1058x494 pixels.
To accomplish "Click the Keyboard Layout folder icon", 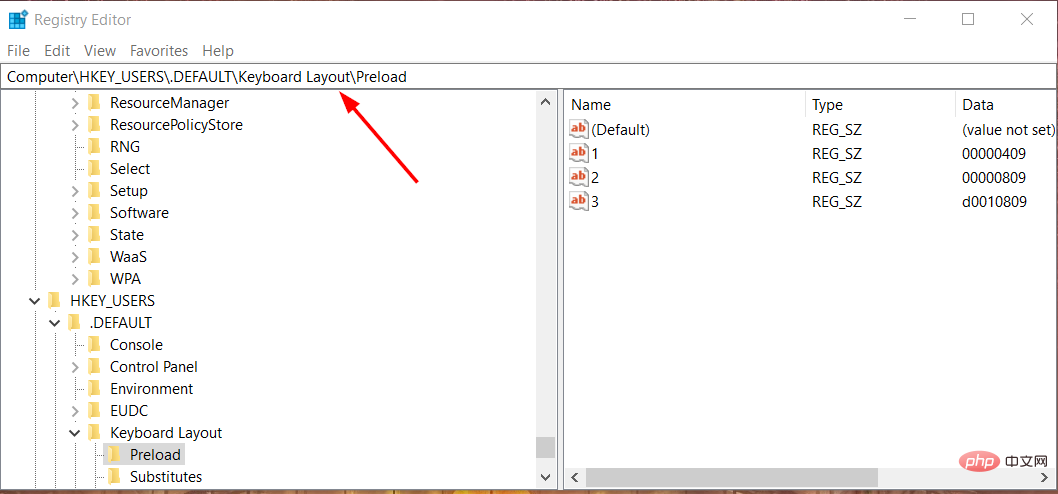I will pyautogui.click(x=95, y=433).
